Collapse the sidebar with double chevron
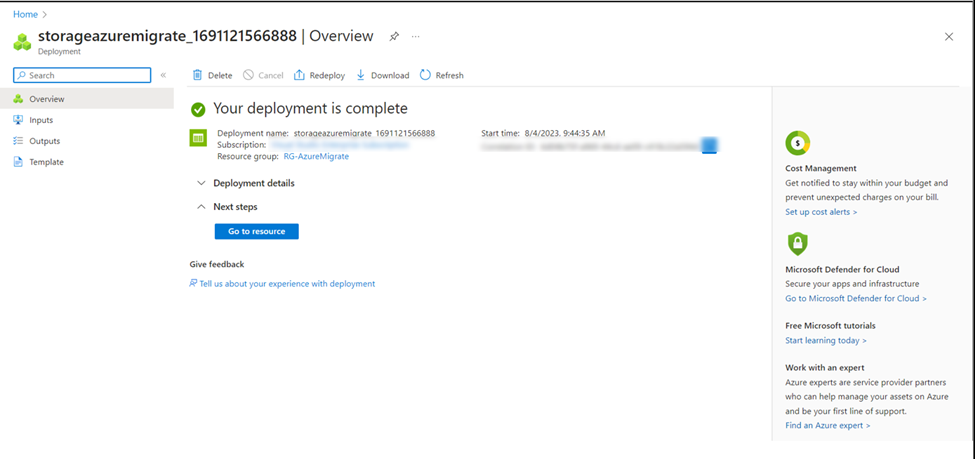This screenshot has height=459, width=975. coord(164,75)
